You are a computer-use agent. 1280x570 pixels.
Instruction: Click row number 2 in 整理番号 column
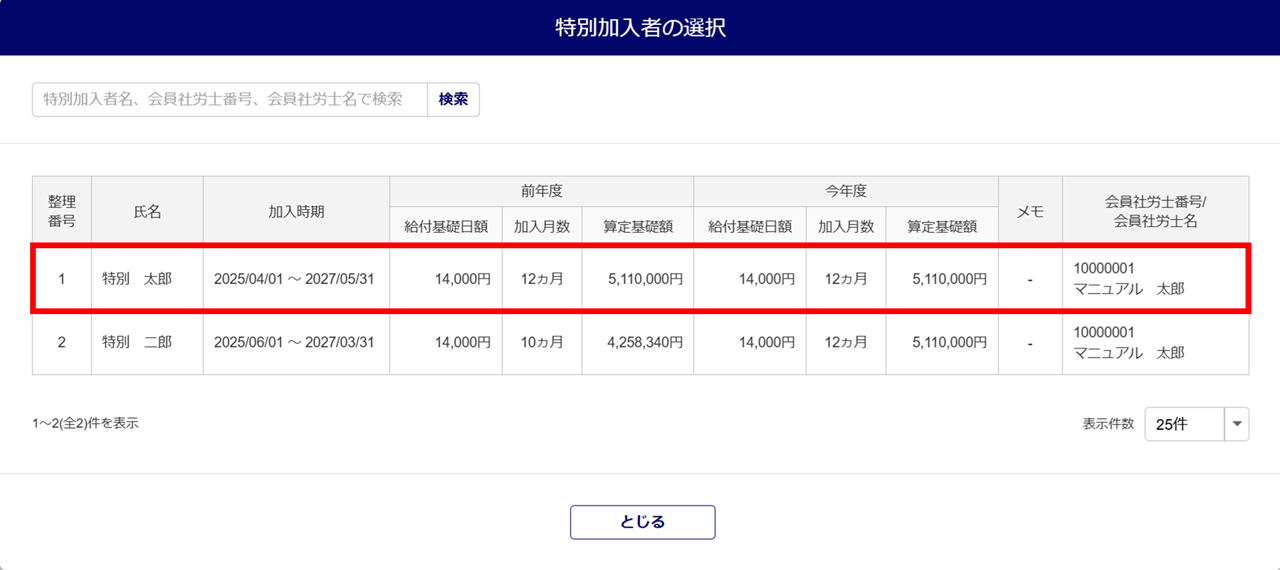tap(61, 342)
